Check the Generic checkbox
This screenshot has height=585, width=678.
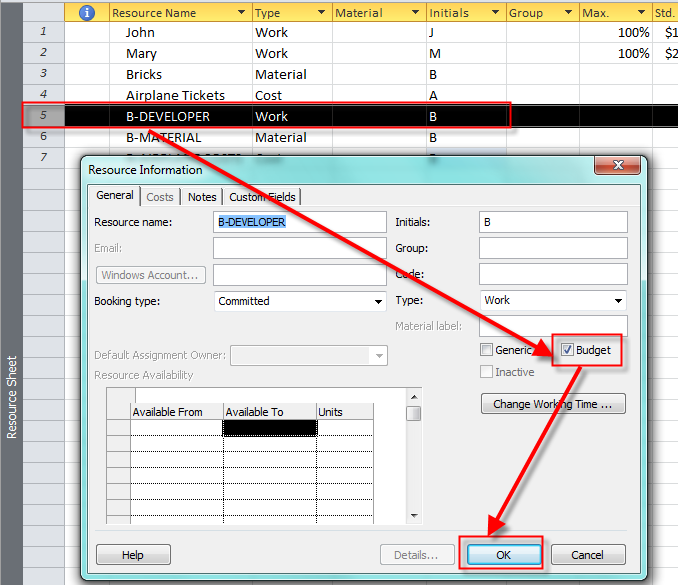click(487, 350)
